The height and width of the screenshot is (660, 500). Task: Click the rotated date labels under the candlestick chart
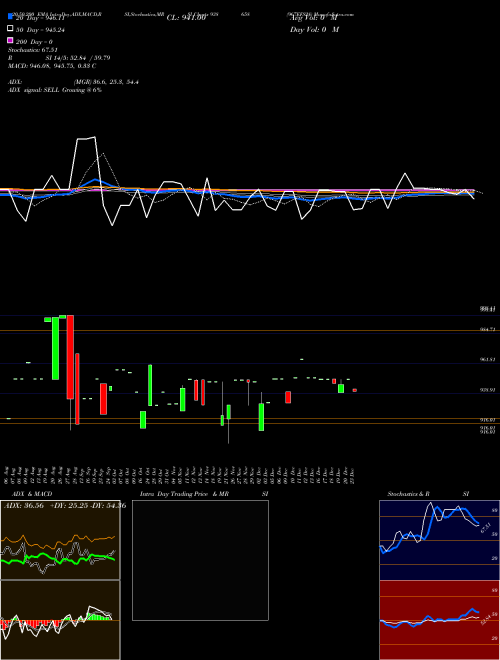click(180, 476)
